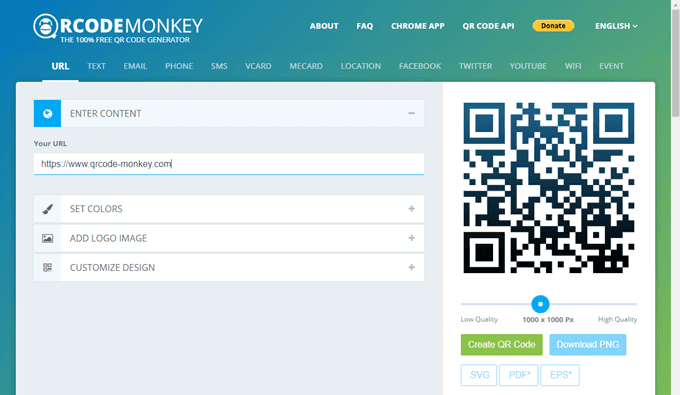The image size is (680, 395).
Task: Download the code as .SVG
Action: click(x=479, y=375)
